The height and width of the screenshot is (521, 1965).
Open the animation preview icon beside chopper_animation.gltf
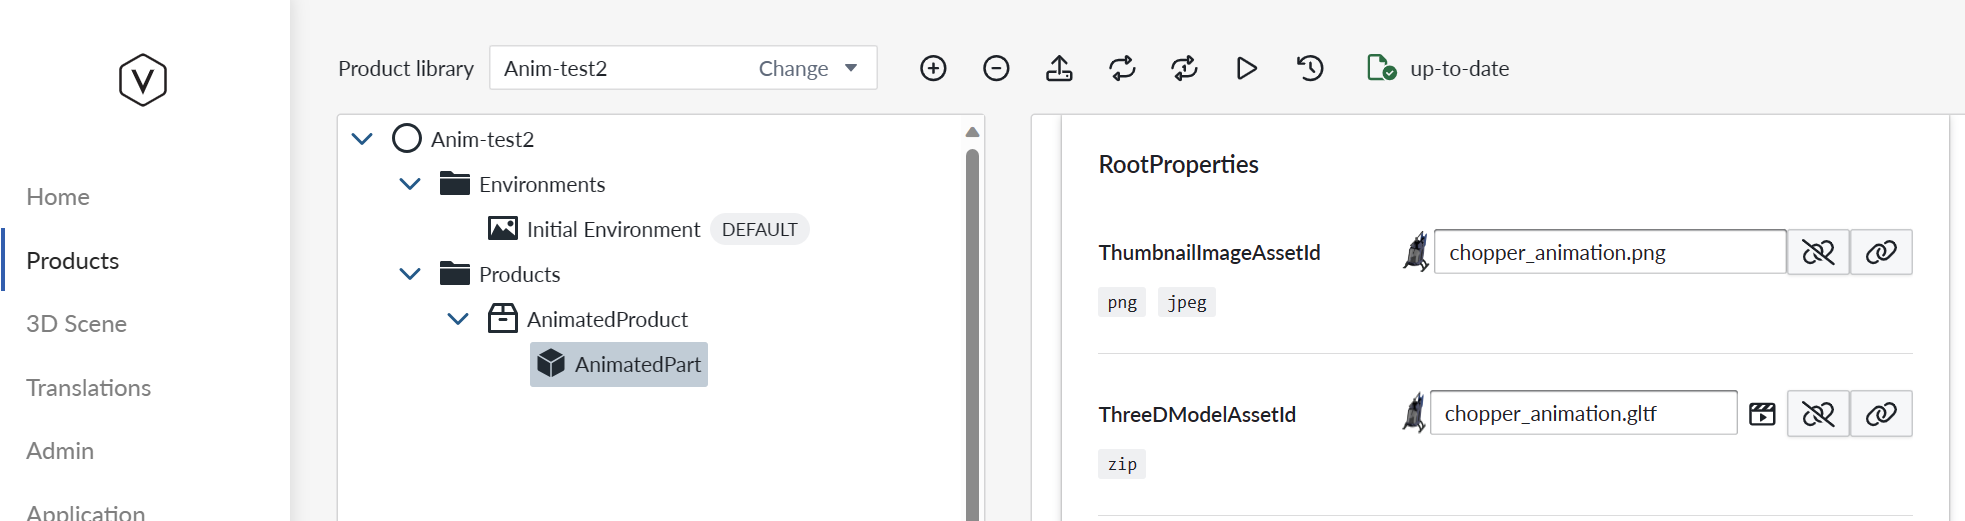(x=1762, y=414)
